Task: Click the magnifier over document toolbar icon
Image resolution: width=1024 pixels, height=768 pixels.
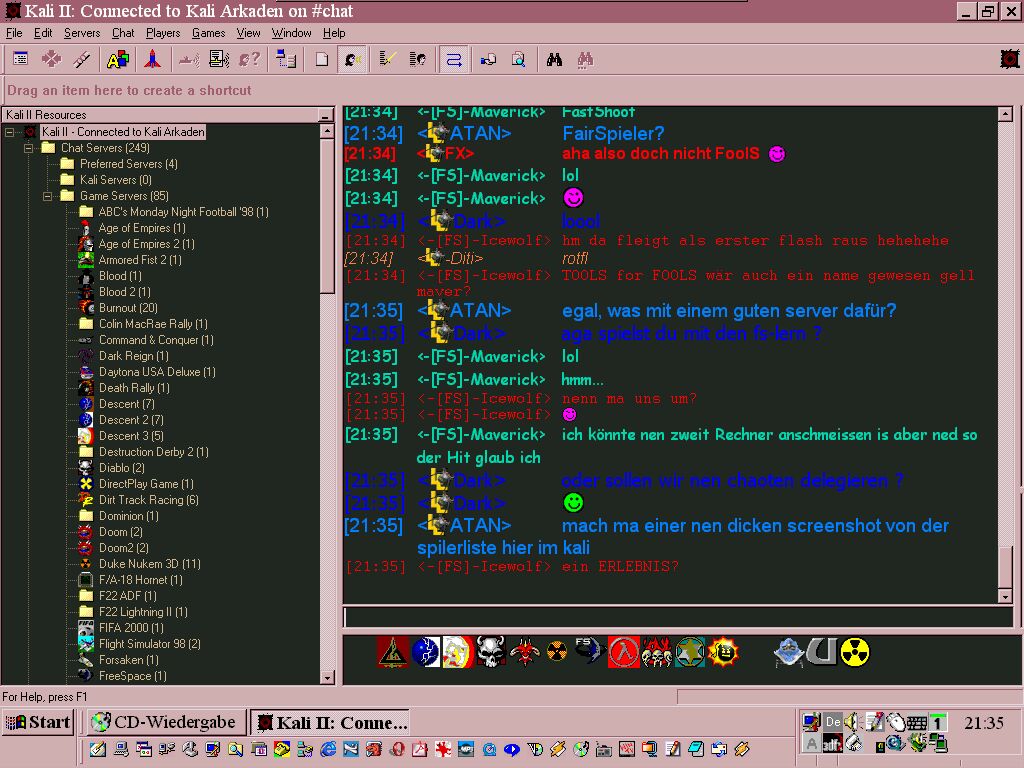Action: 519,60
